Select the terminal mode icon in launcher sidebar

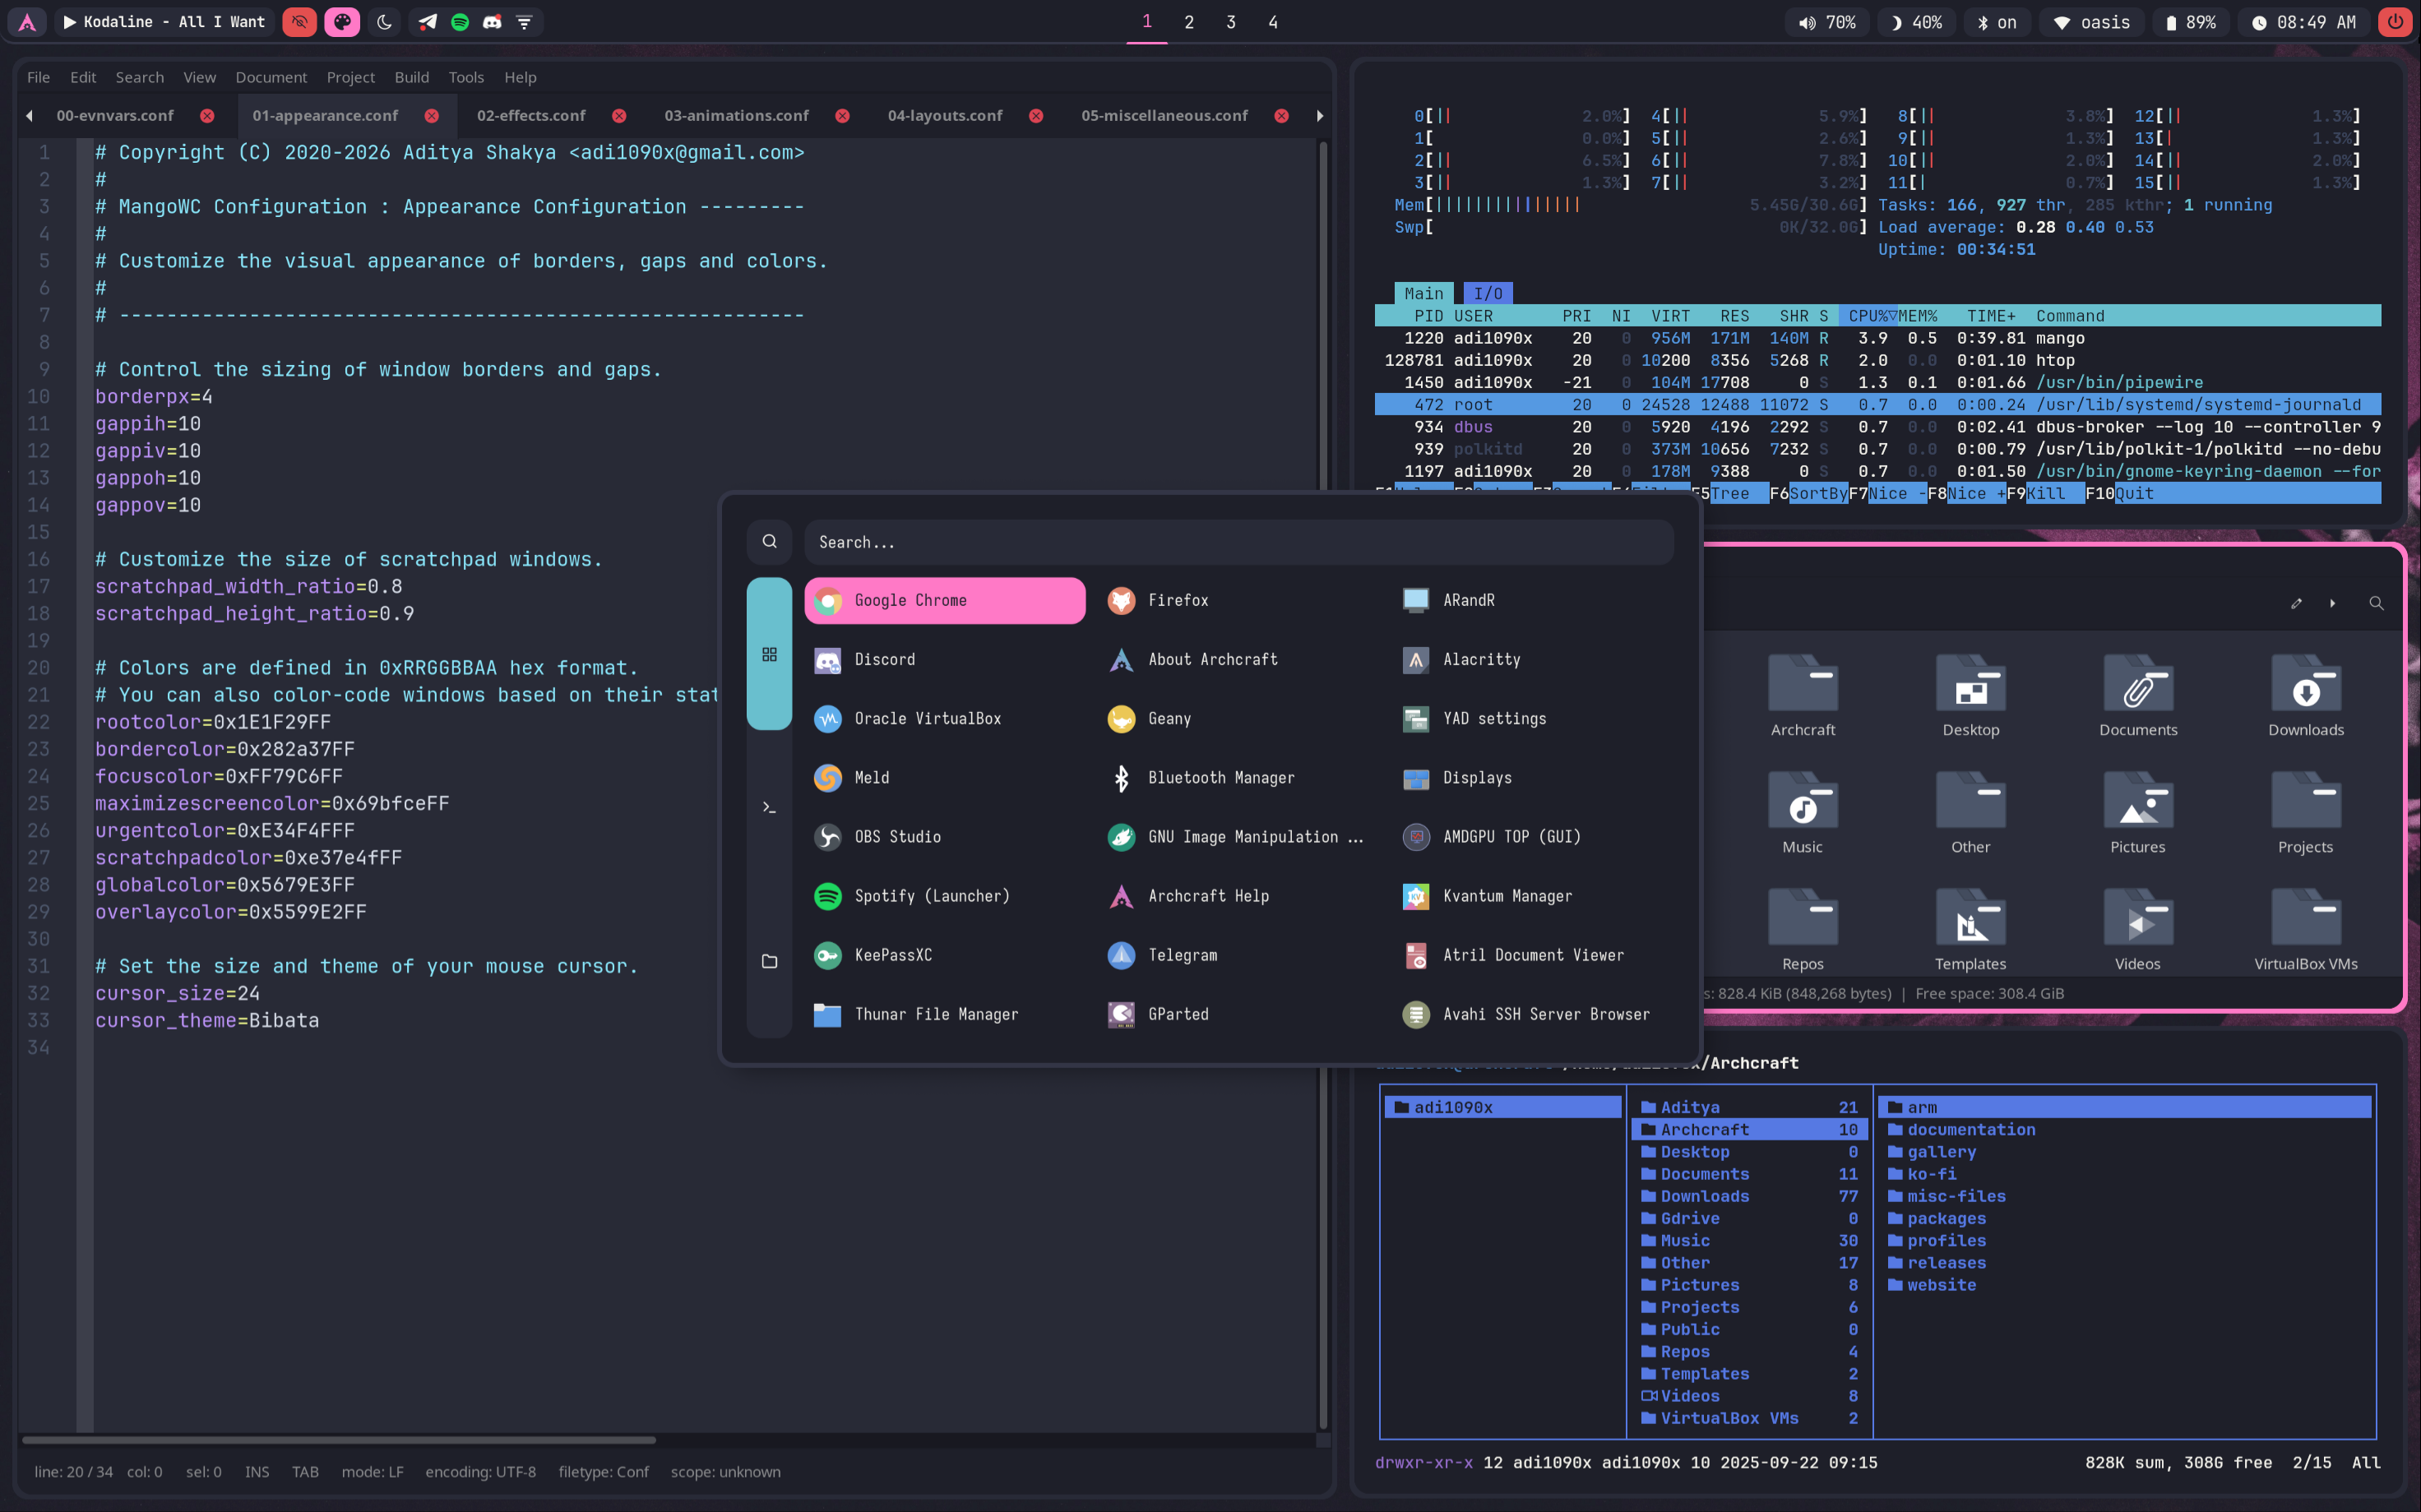click(769, 807)
